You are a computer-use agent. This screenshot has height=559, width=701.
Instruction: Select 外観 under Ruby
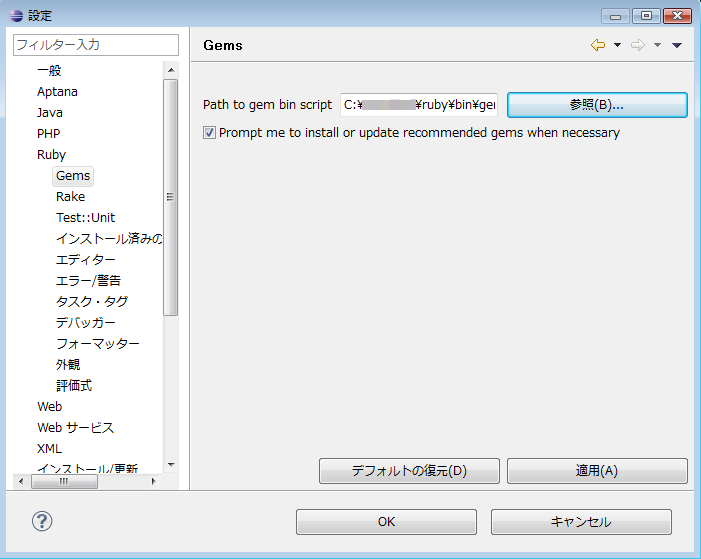pos(68,365)
